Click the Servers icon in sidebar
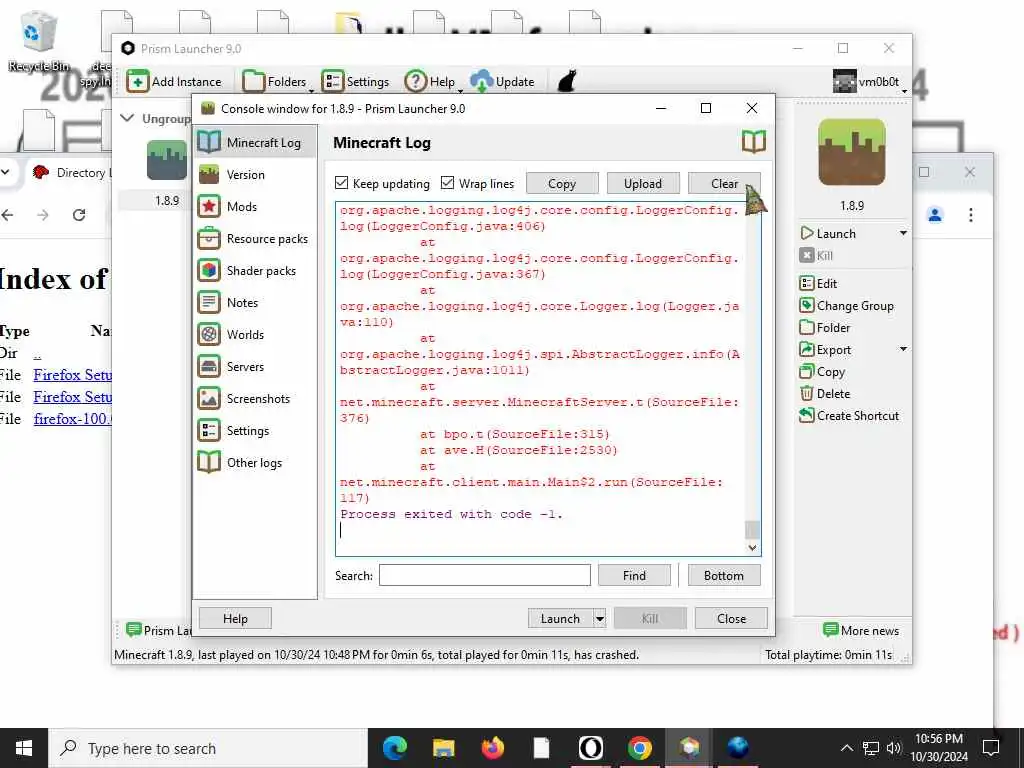Viewport: 1024px width, 768px height. (209, 366)
